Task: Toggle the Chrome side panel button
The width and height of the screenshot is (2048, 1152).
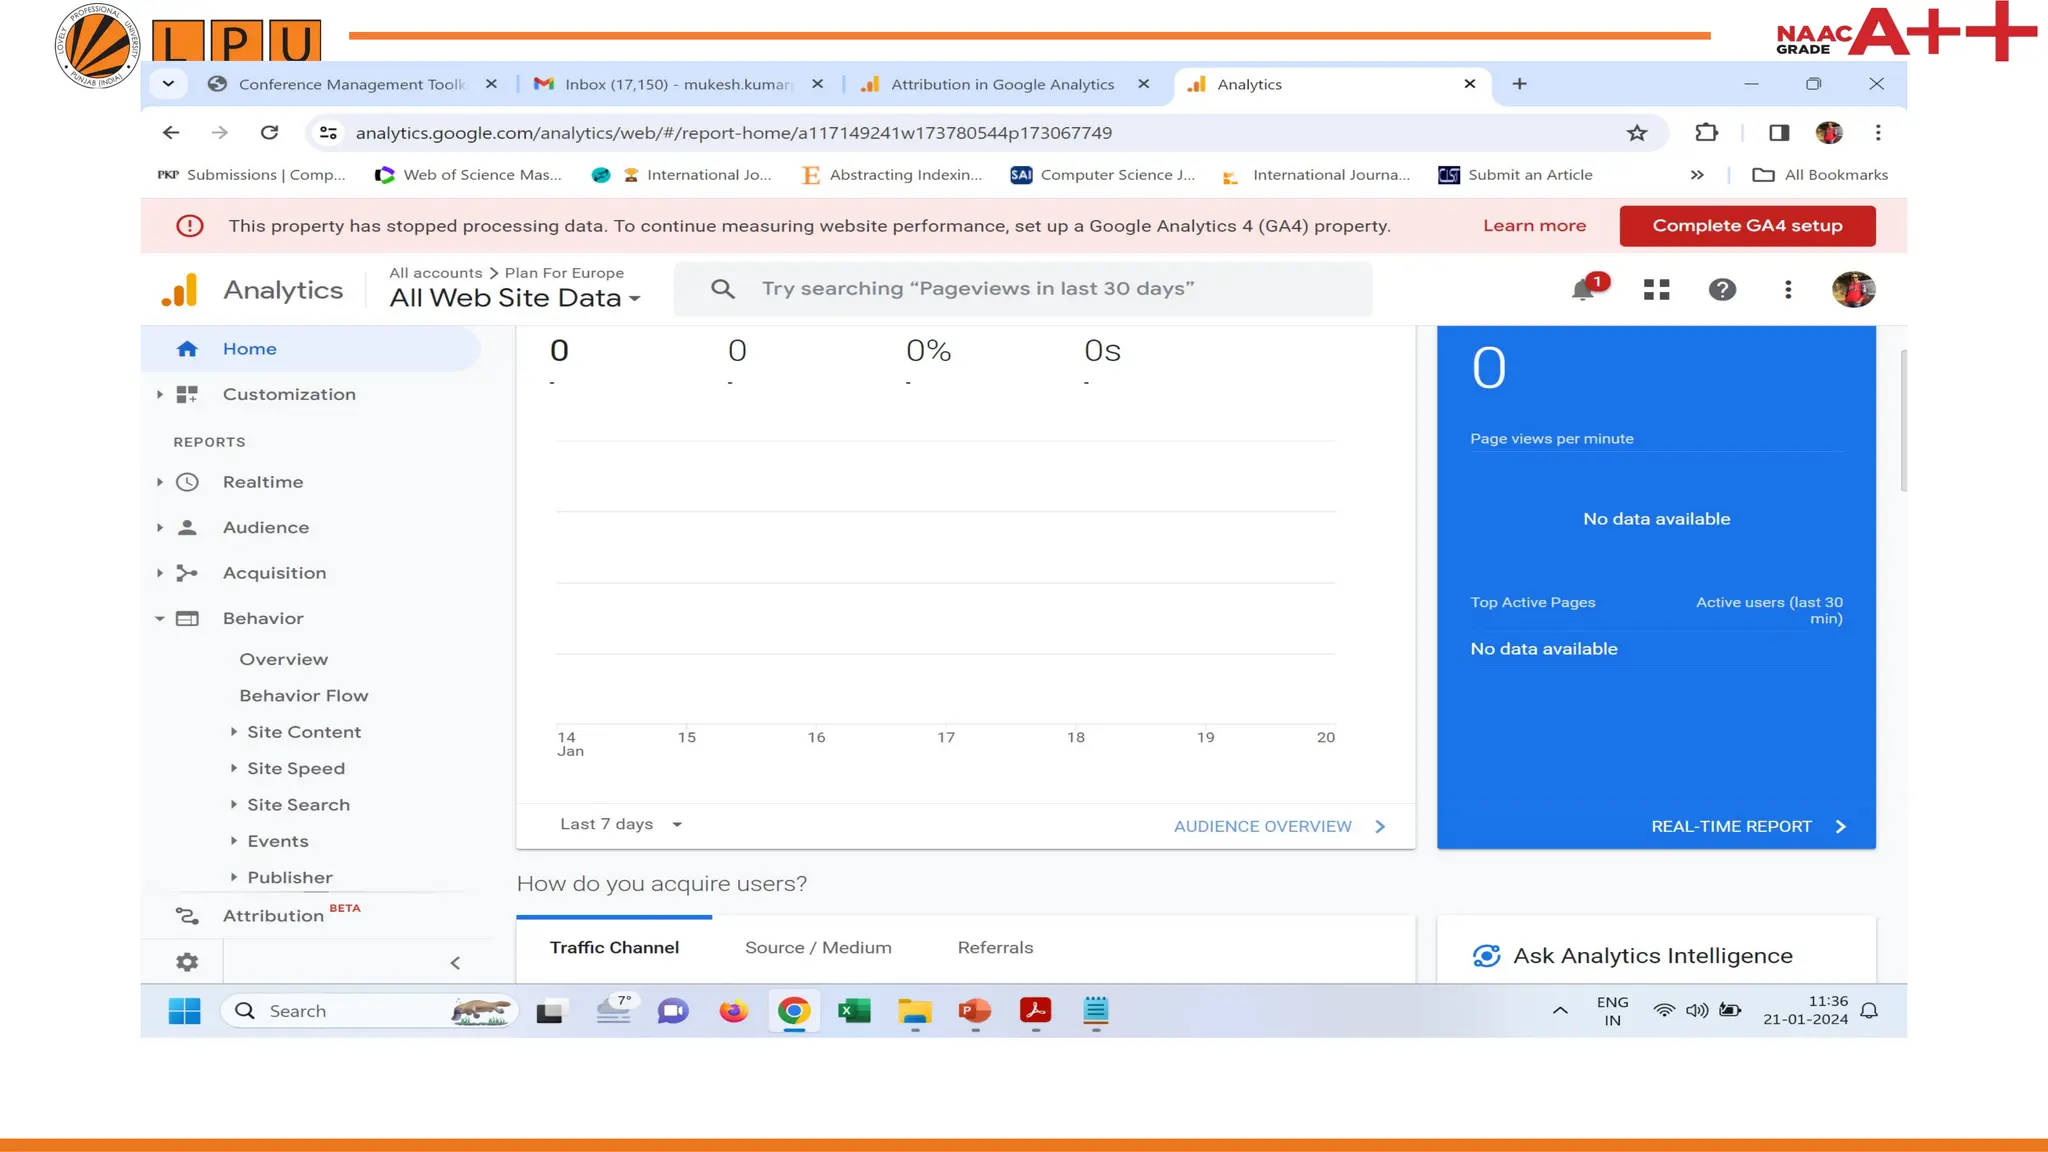Action: tap(1778, 133)
